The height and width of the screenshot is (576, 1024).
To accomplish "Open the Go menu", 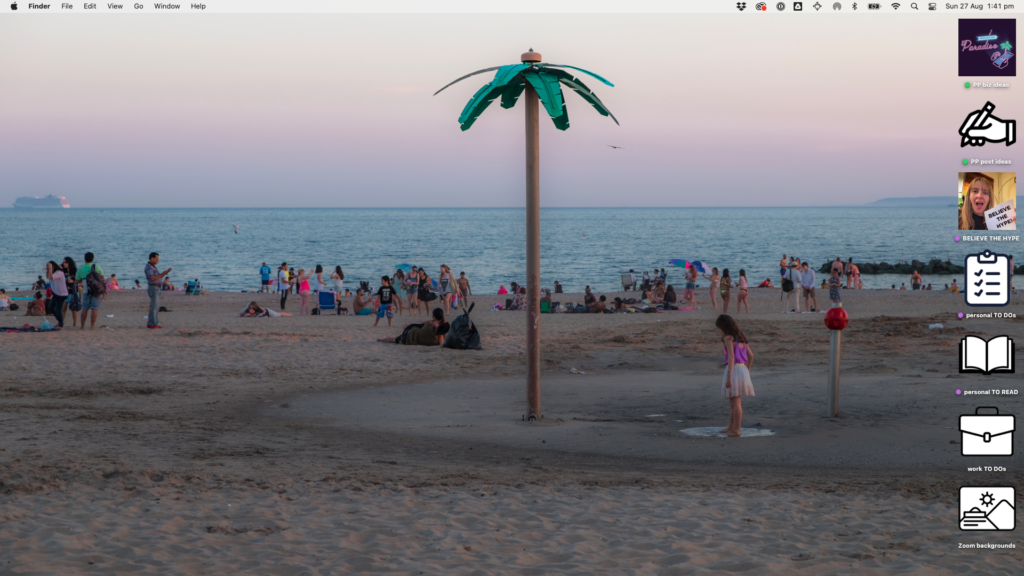I will (139, 6).
